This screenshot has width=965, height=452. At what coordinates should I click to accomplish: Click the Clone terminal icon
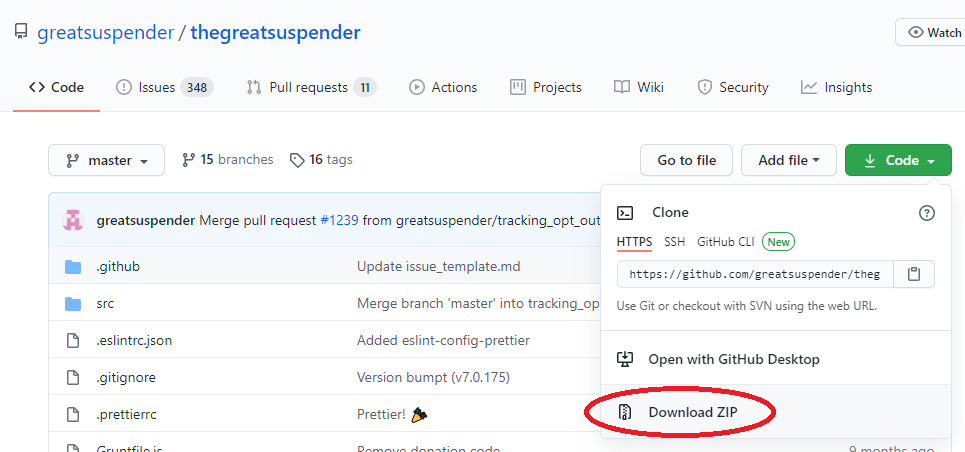coord(625,213)
